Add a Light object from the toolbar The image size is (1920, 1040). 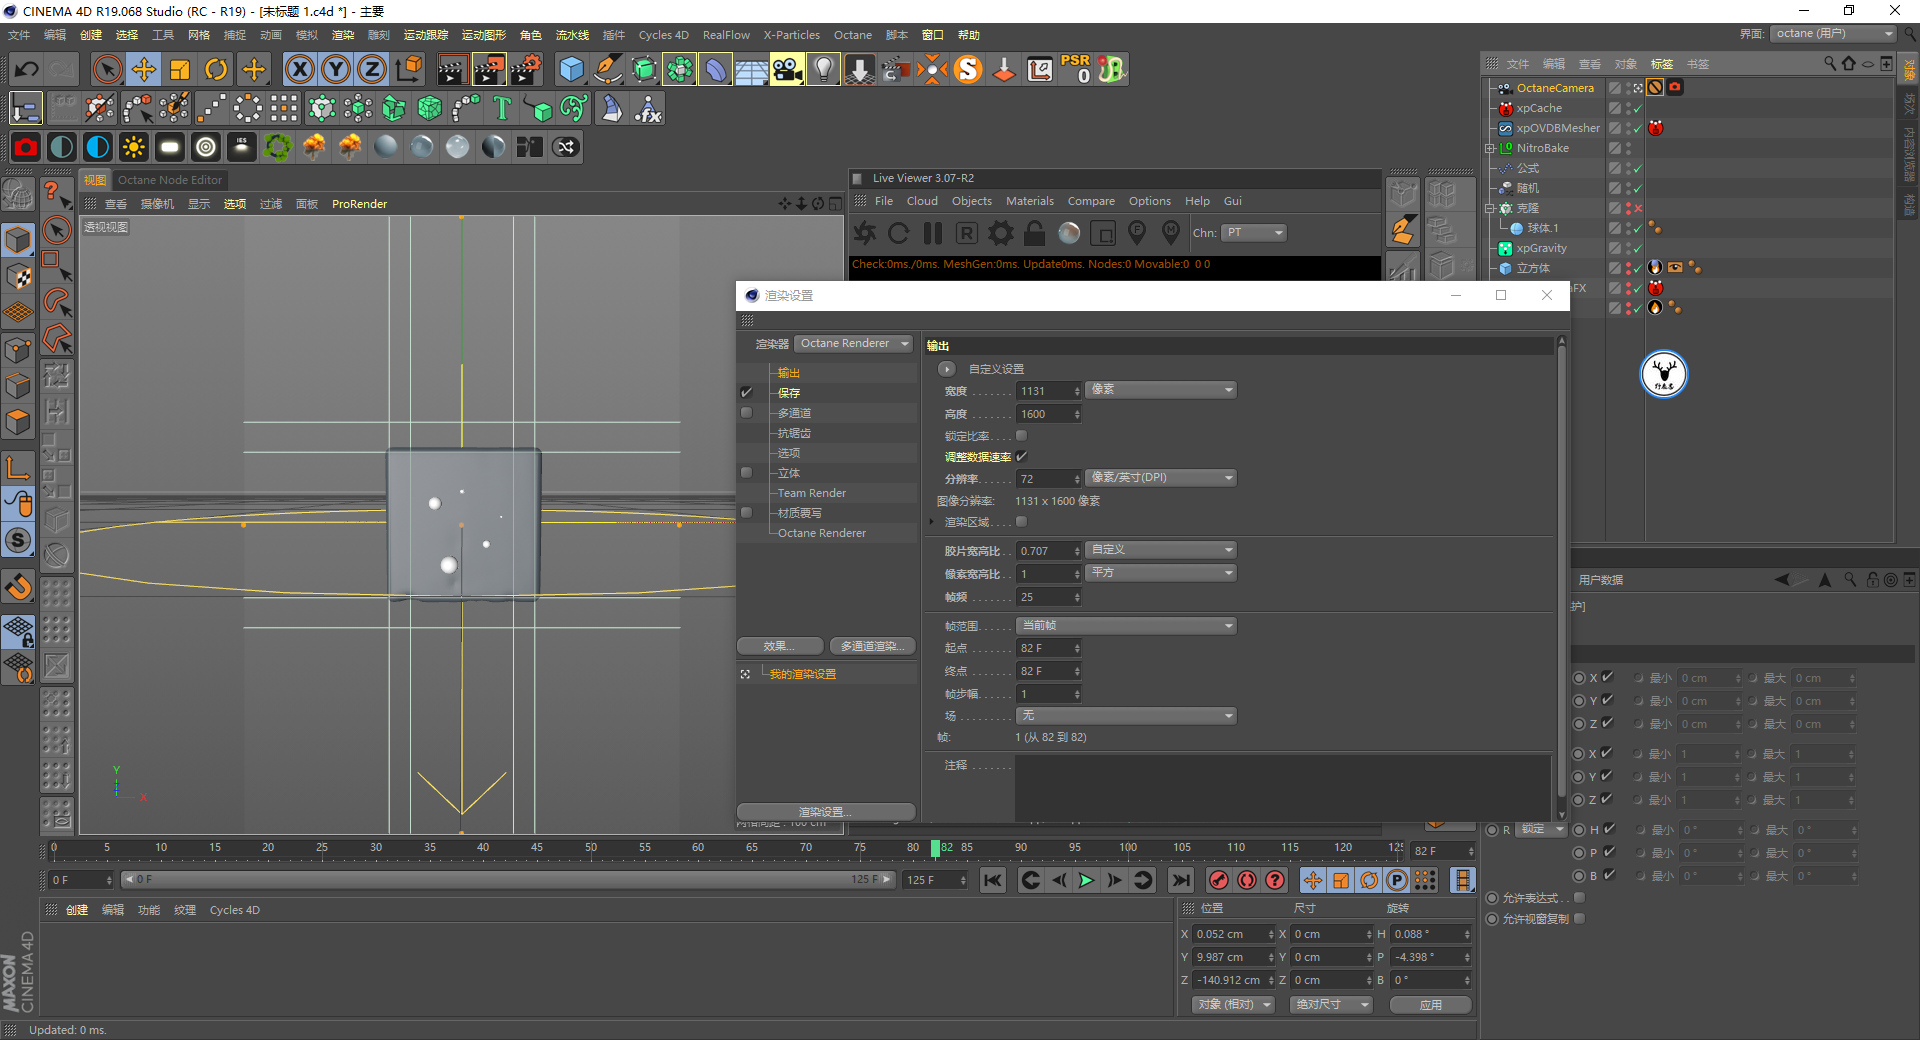coord(823,69)
